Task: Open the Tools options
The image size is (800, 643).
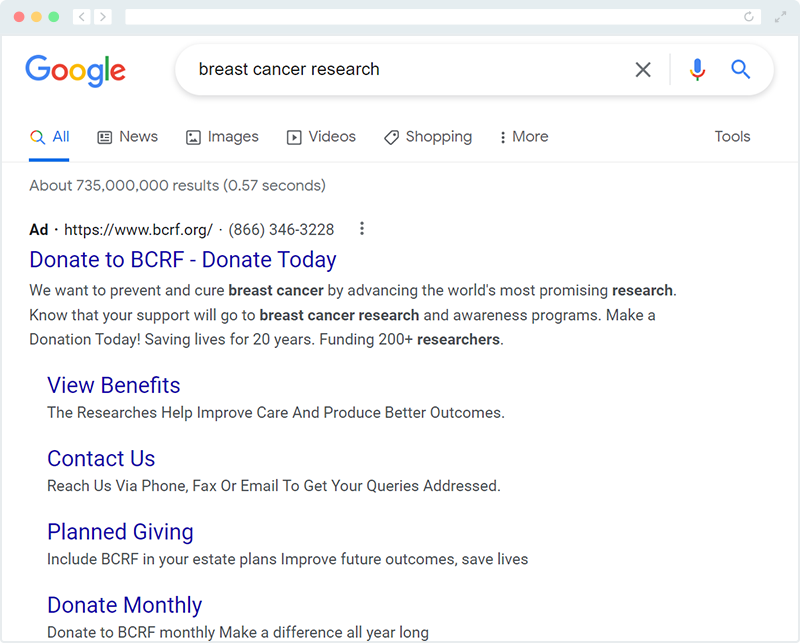Action: coord(732,137)
